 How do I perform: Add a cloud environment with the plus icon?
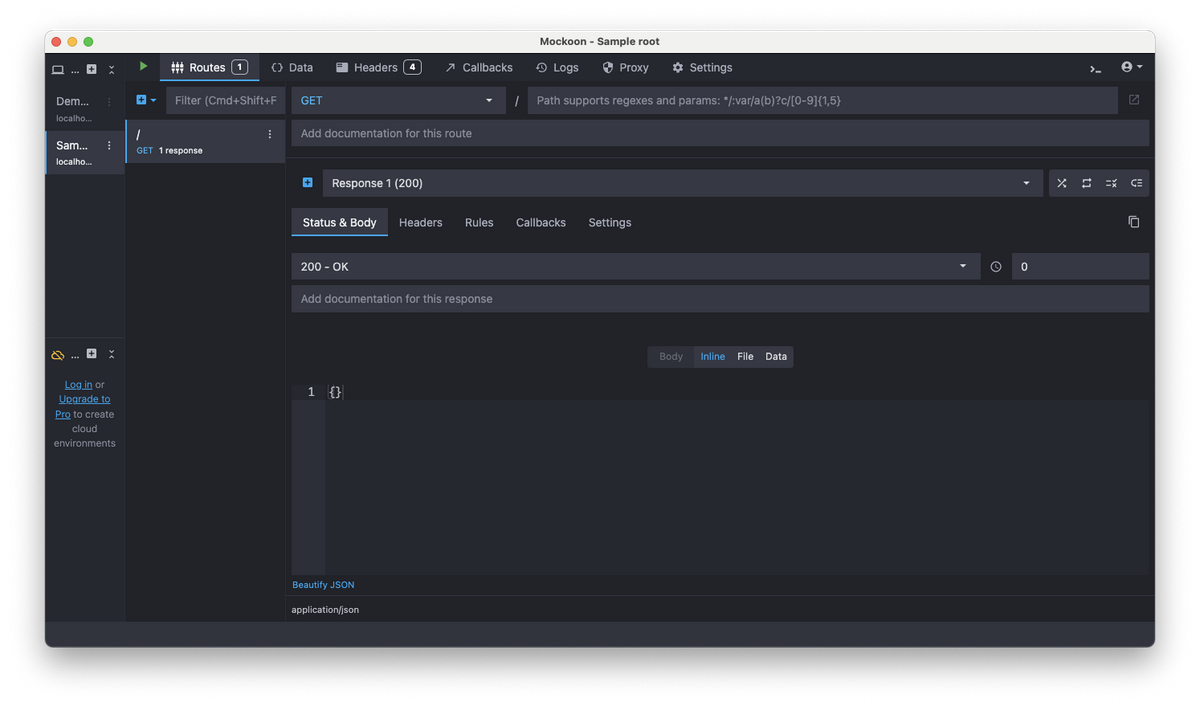91,354
